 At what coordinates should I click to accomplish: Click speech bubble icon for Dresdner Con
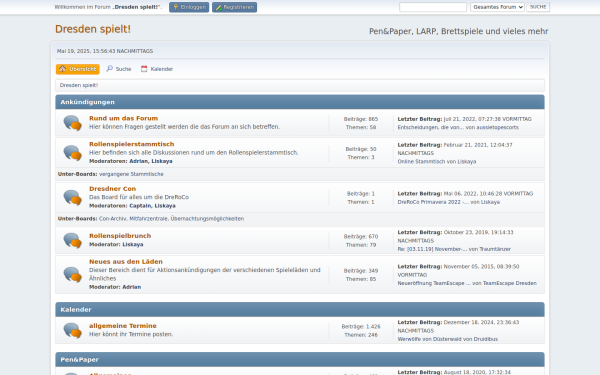point(73,197)
